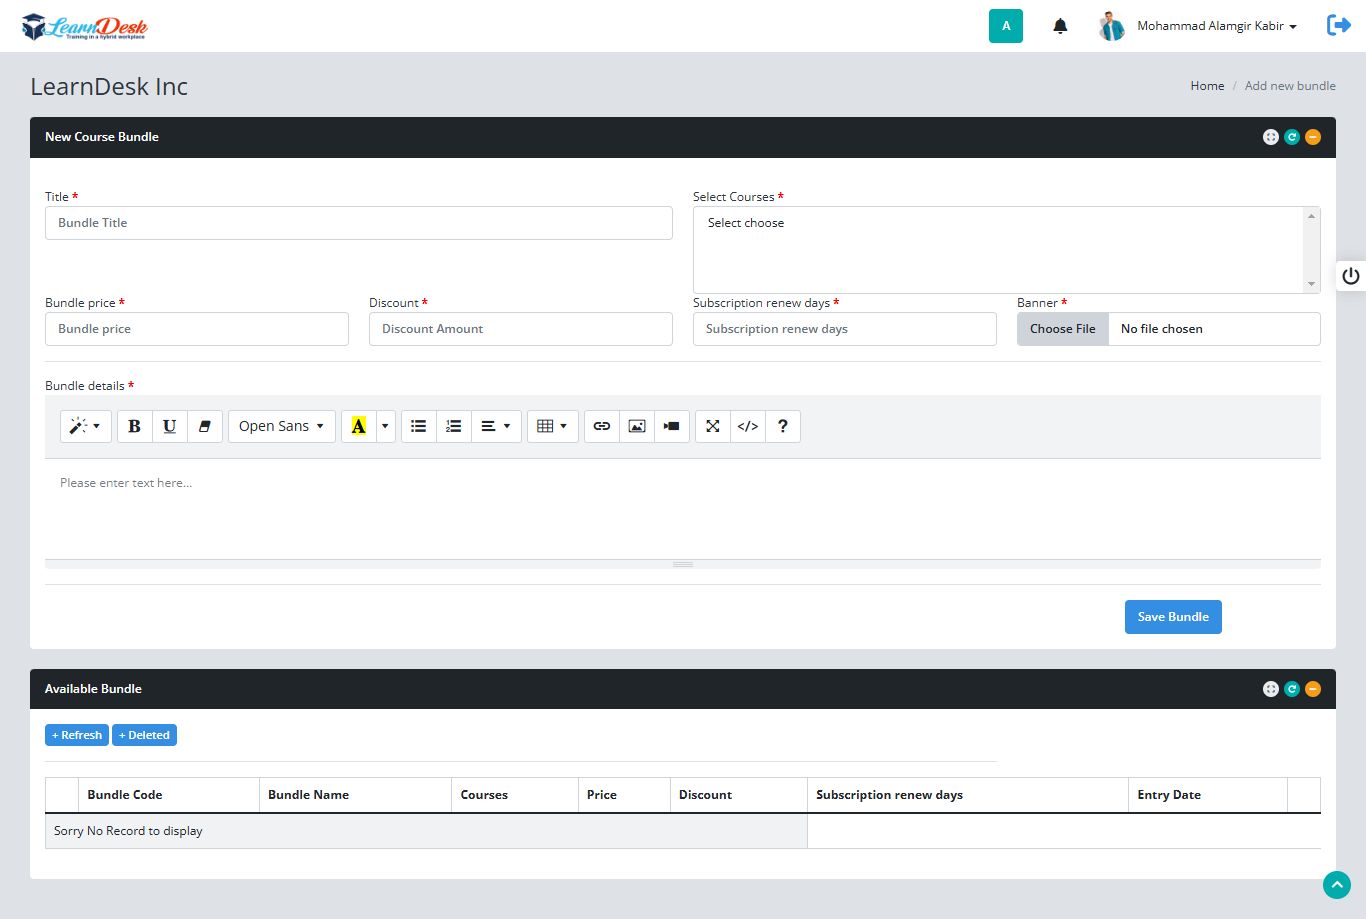Screen dimensions: 1366x919
Task: Toggle code view in editor
Action: [748, 426]
